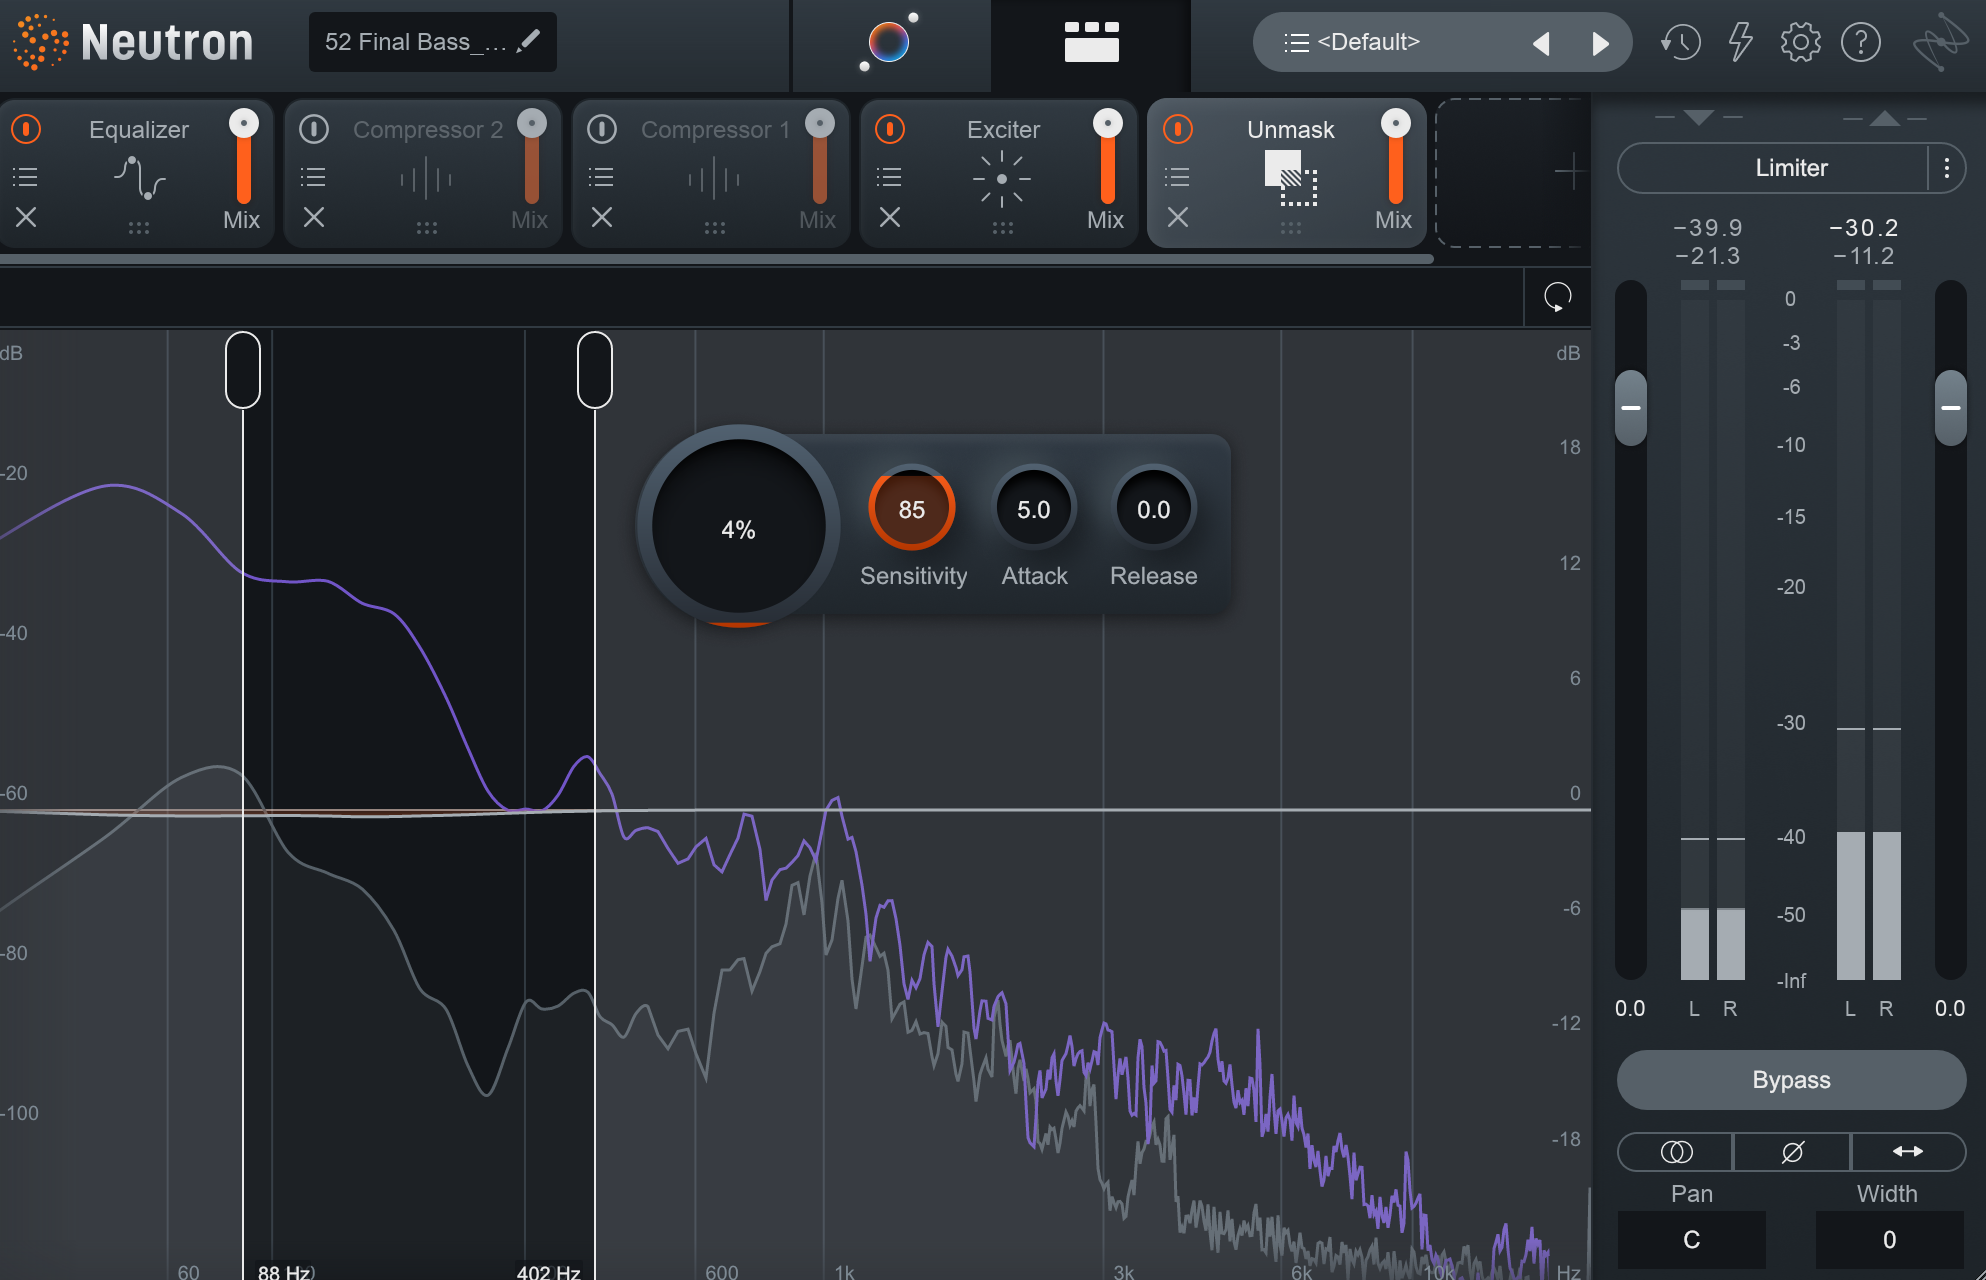Image resolution: width=1986 pixels, height=1280 pixels.
Task: Click the Width value field
Action: tap(1890, 1240)
